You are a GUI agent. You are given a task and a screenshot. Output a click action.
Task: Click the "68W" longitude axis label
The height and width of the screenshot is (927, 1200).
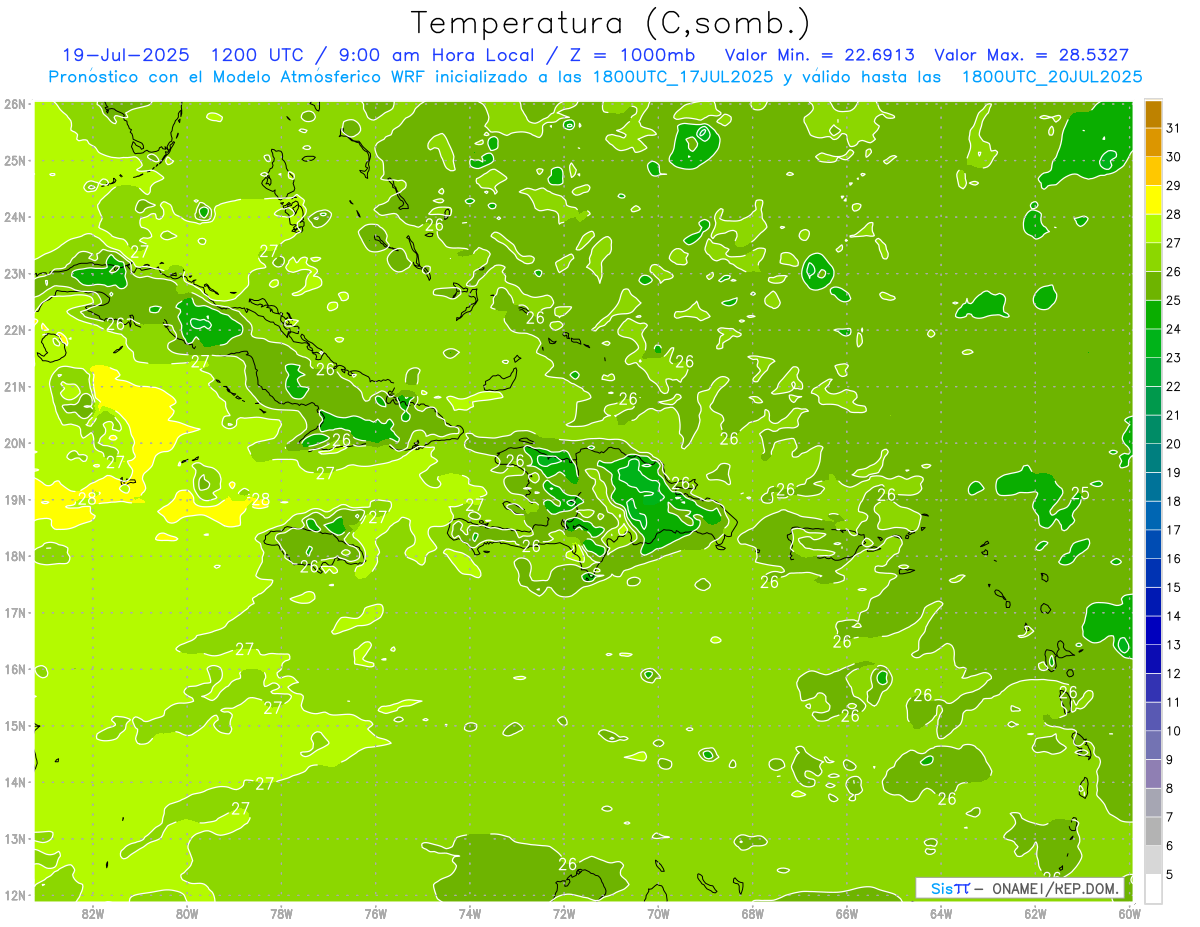pyautogui.click(x=753, y=913)
